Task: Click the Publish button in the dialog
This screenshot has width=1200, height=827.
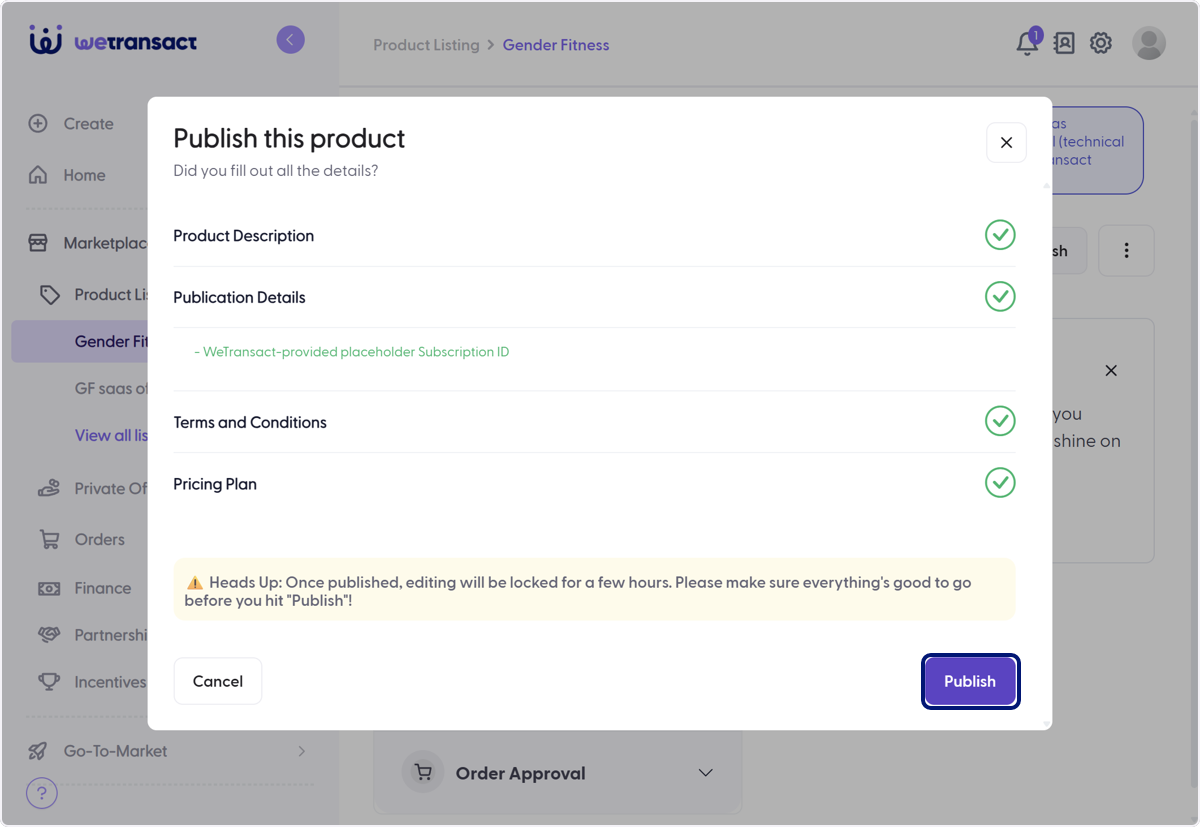Action: 970,681
